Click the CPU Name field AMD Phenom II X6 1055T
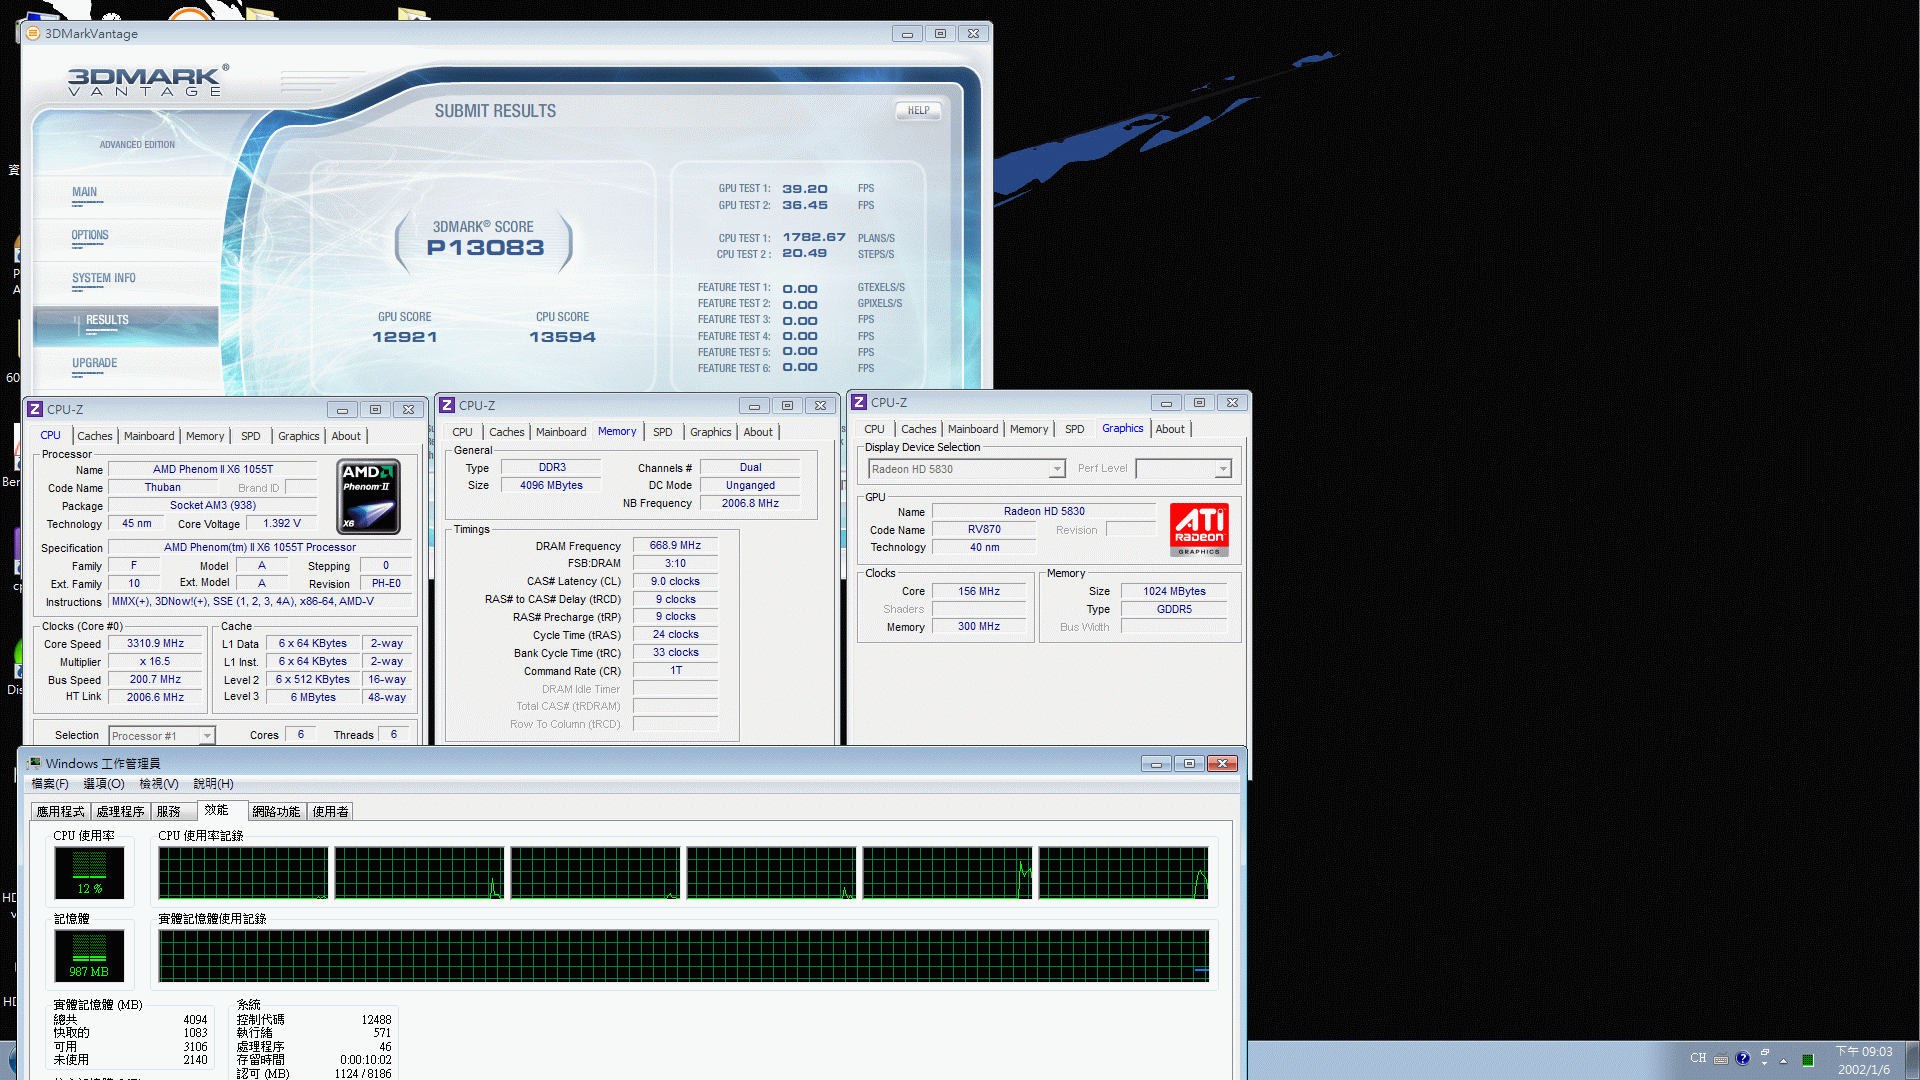The image size is (1920, 1080). click(212, 469)
